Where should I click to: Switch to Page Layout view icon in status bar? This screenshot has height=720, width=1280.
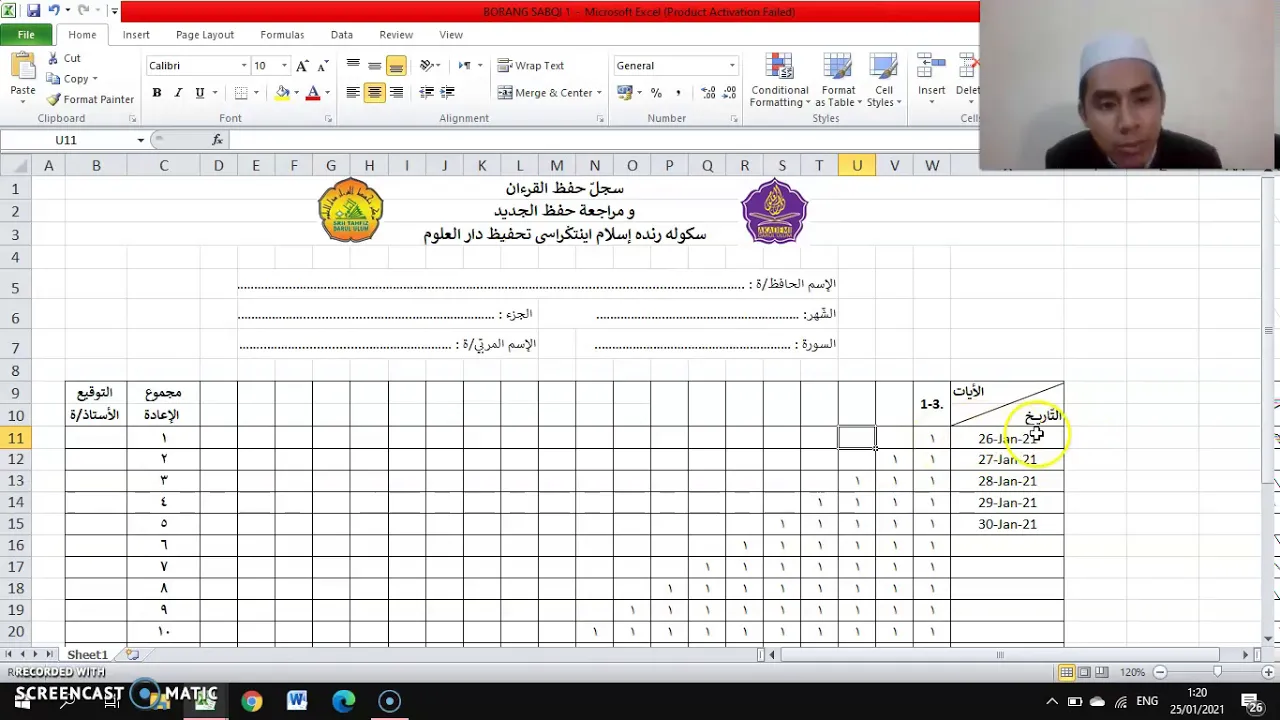click(x=1085, y=672)
